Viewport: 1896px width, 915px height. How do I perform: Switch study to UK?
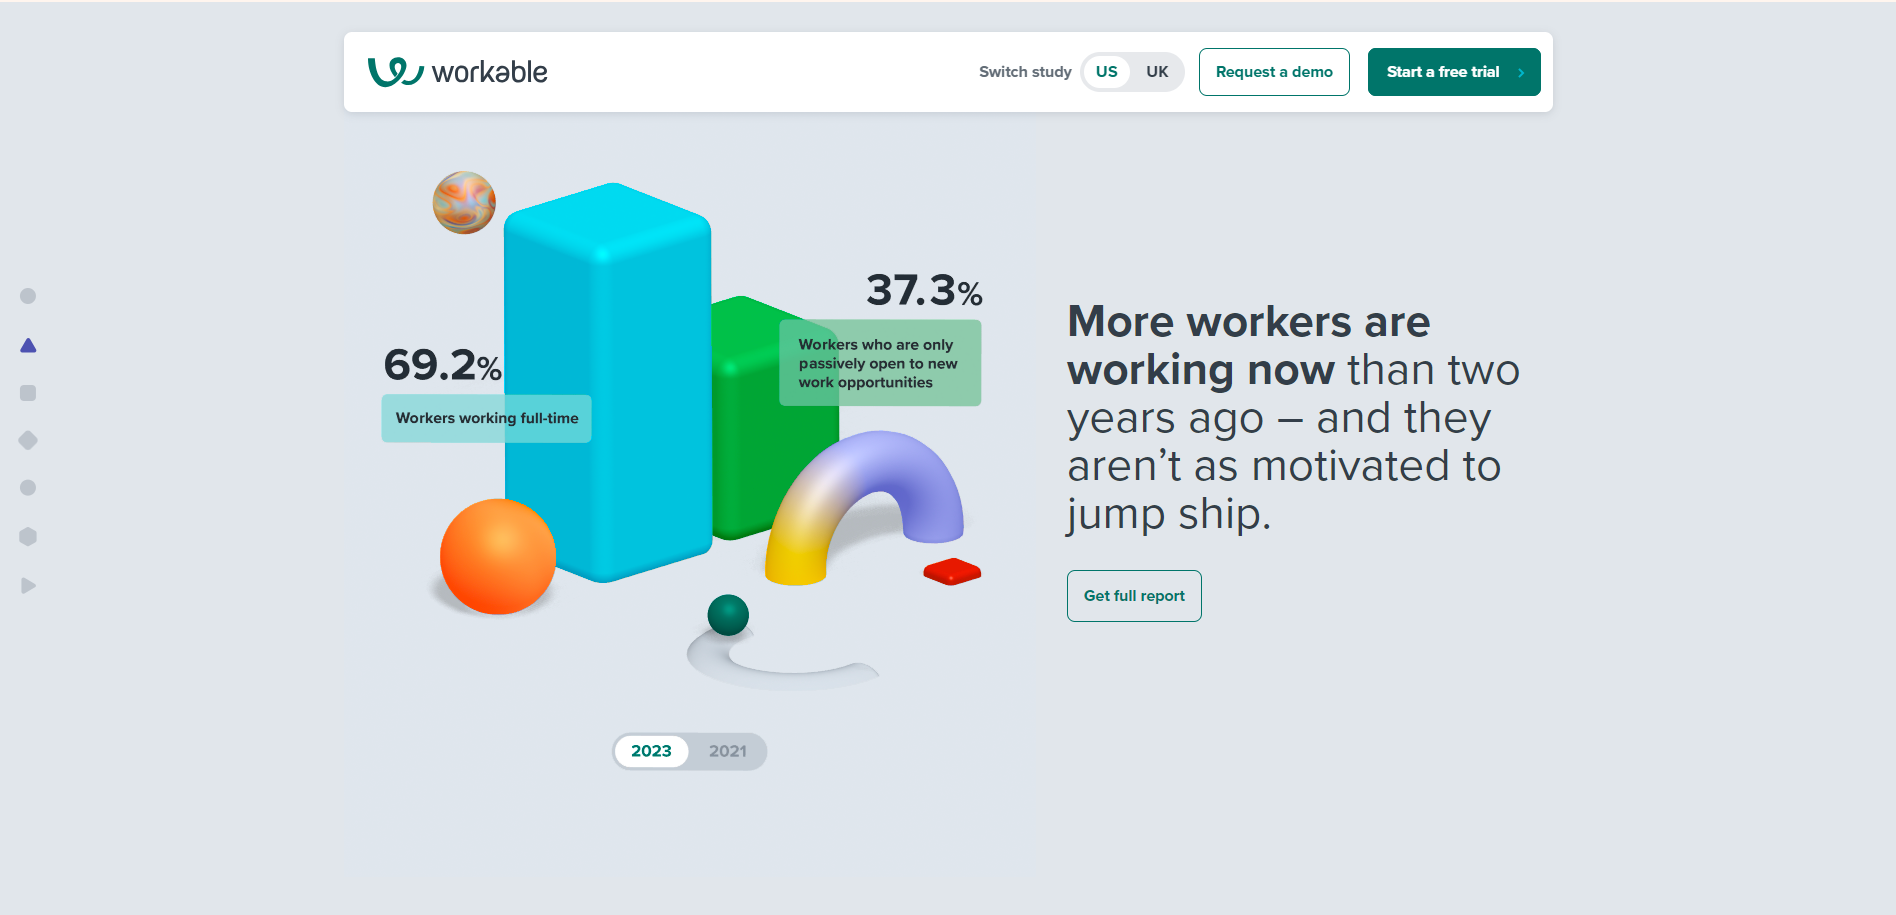[1157, 71]
